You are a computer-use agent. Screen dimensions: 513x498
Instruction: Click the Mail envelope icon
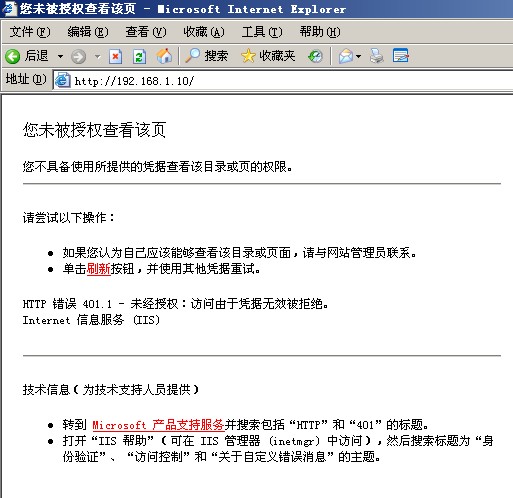346,56
